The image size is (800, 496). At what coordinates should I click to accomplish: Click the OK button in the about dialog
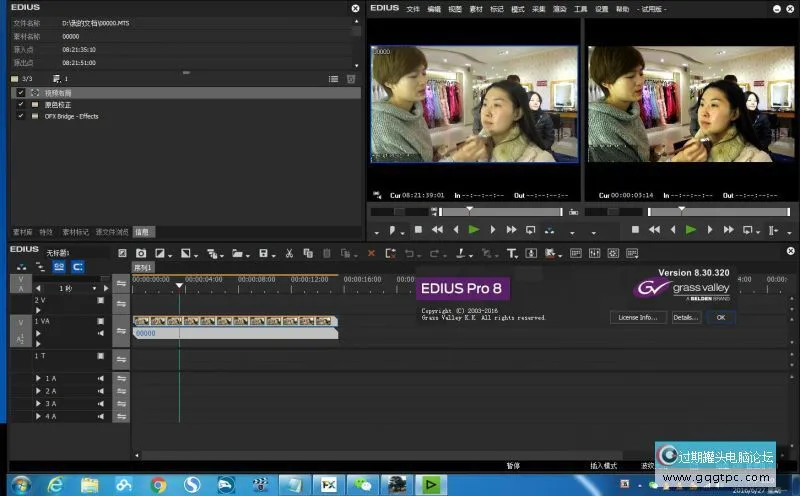coord(720,317)
